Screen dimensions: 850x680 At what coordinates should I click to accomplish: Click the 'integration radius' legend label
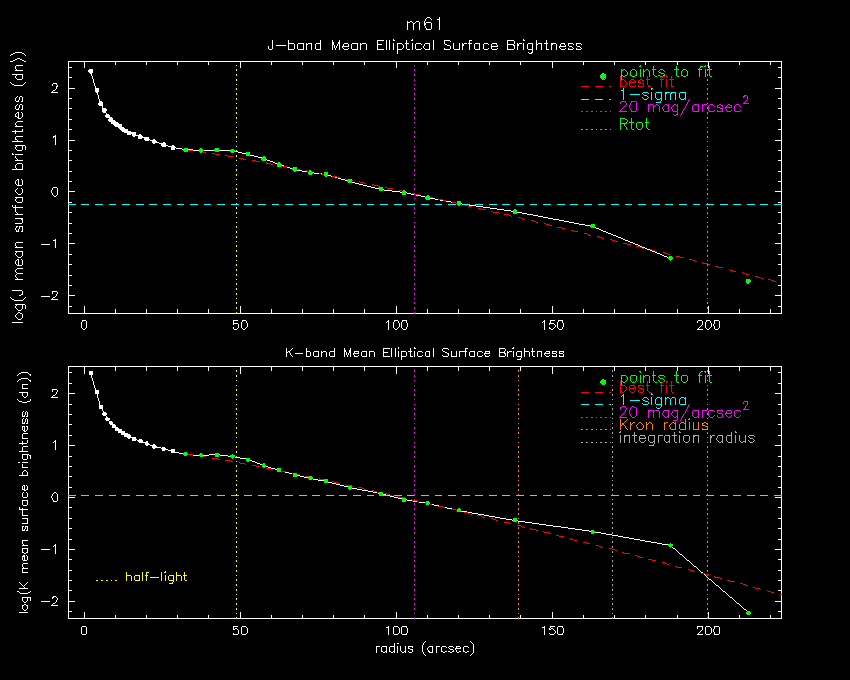pos(686,438)
